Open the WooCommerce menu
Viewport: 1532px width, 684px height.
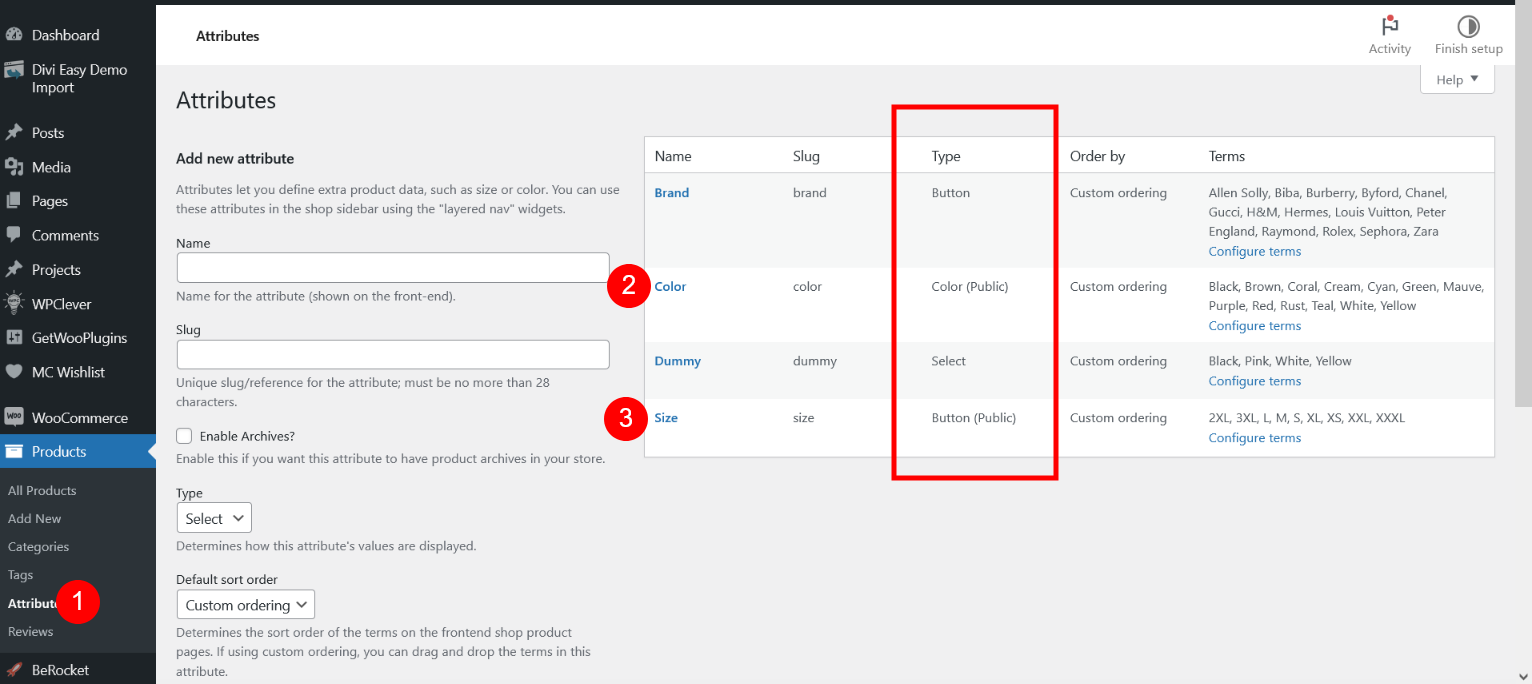(x=80, y=418)
